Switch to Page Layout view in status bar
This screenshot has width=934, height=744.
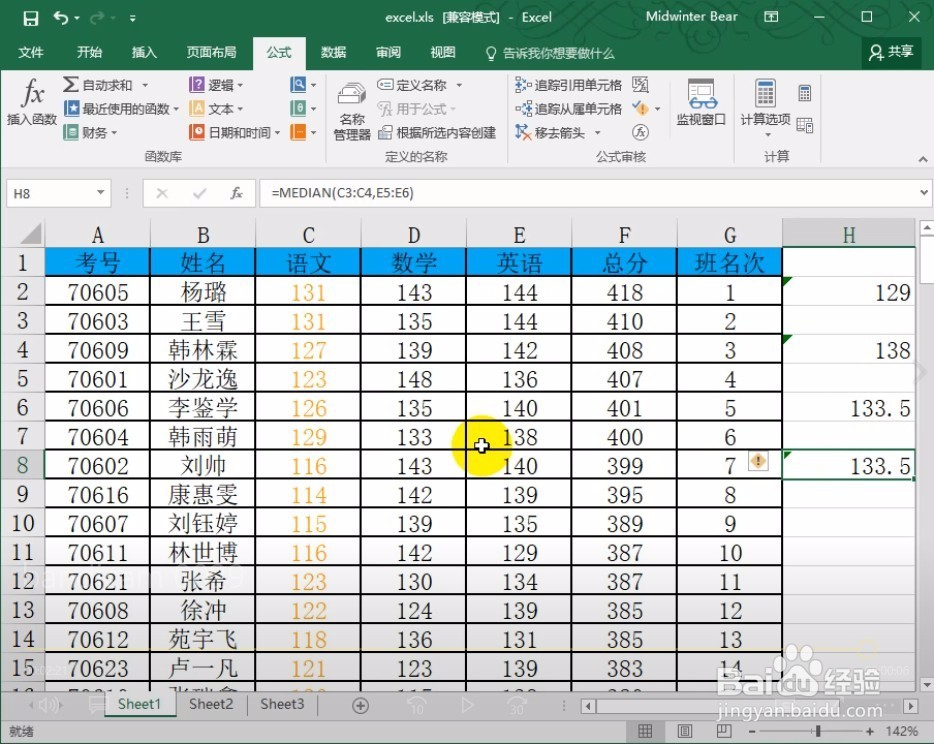pos(684,731)
